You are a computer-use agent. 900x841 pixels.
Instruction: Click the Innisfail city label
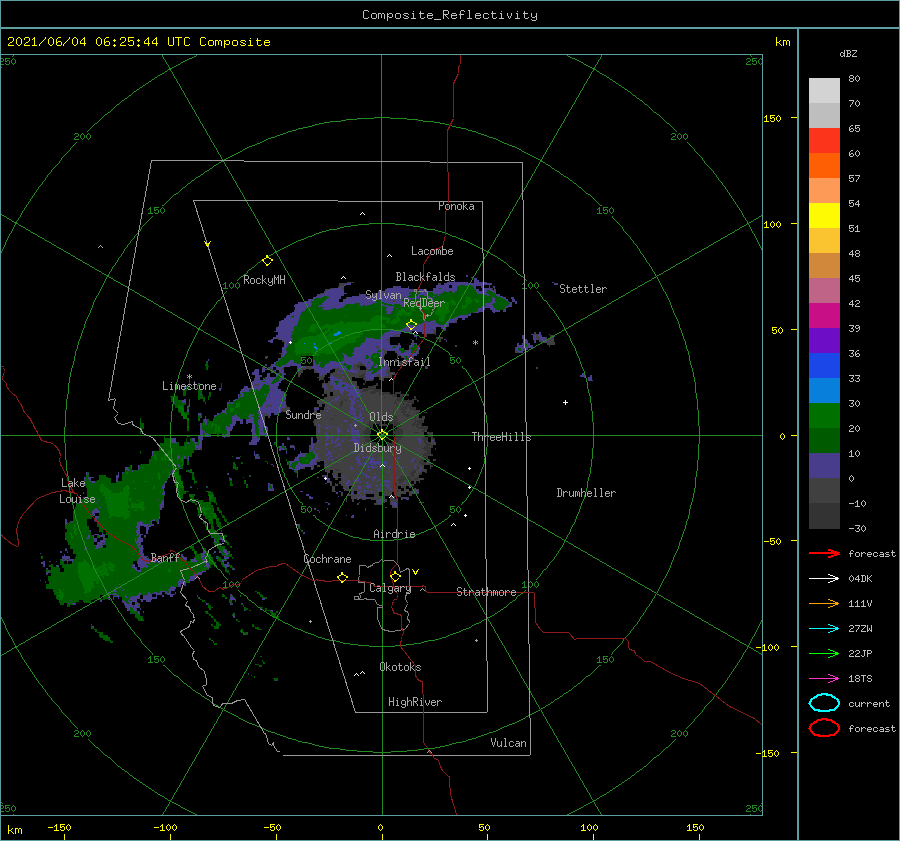404,362
